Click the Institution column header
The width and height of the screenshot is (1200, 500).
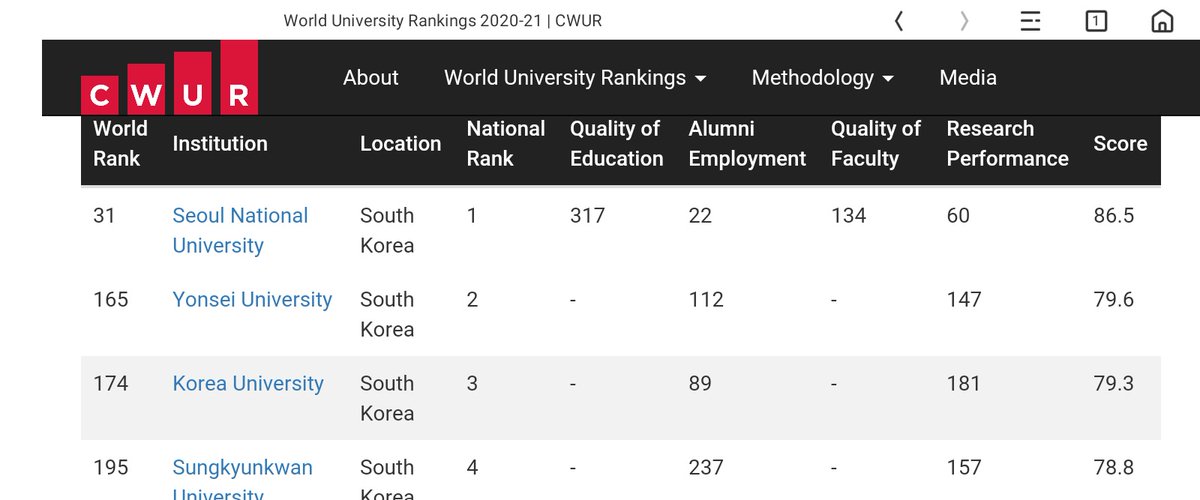click(220, 143)
